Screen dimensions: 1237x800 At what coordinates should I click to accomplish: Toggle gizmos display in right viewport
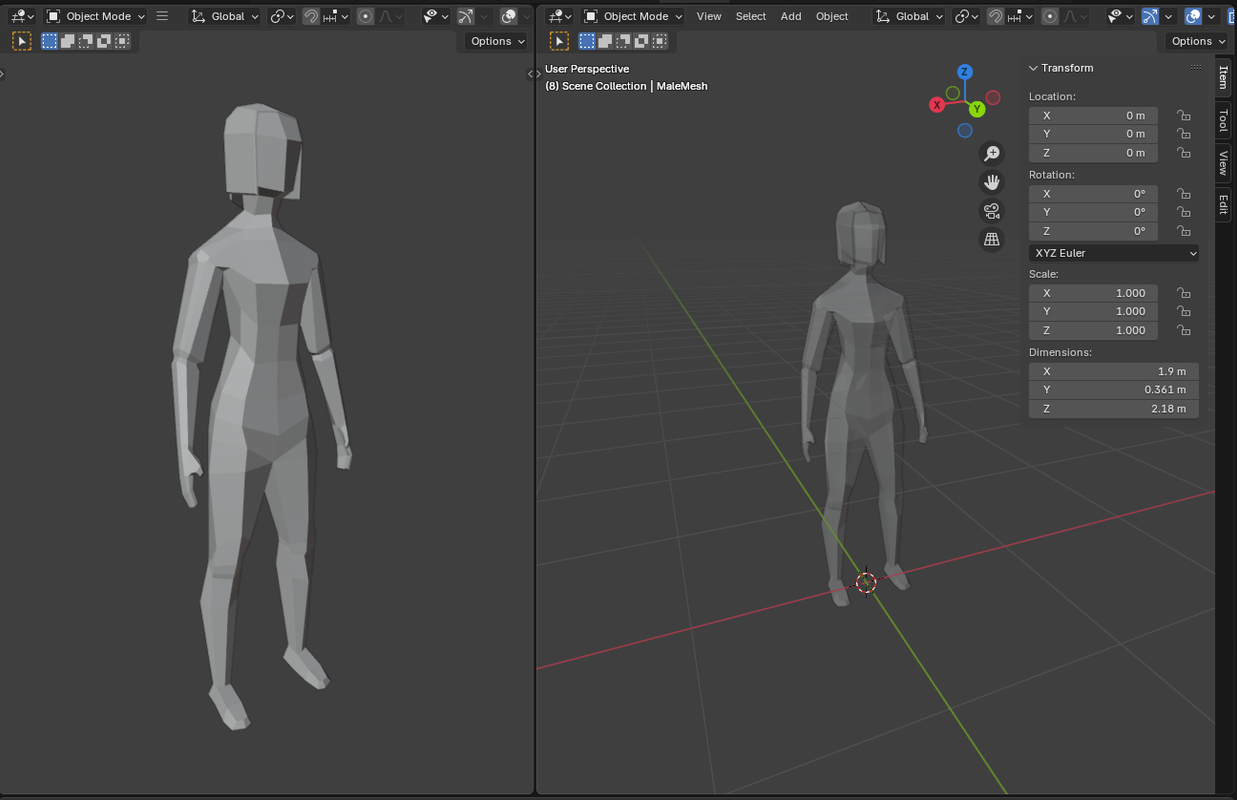tap(1150, 16)
